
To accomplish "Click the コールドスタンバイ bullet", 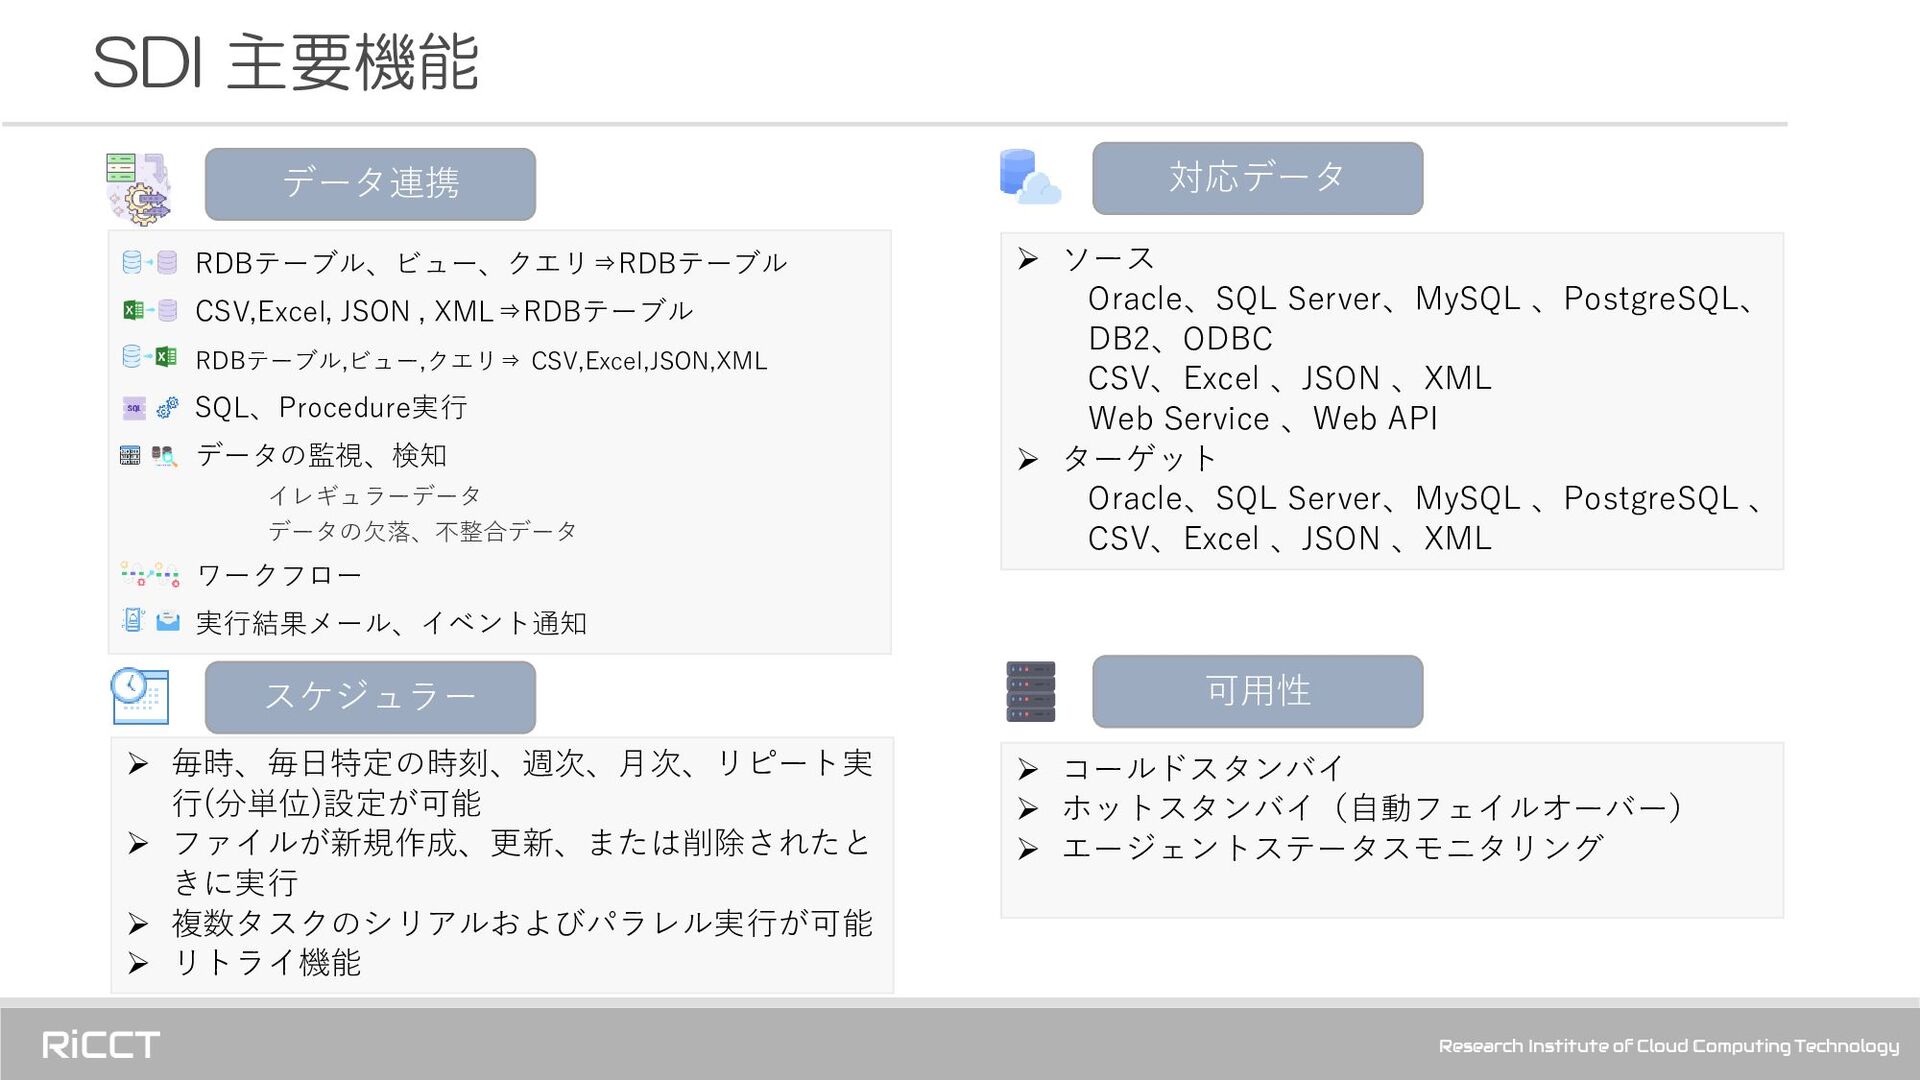I will [x=1203, y=768].
